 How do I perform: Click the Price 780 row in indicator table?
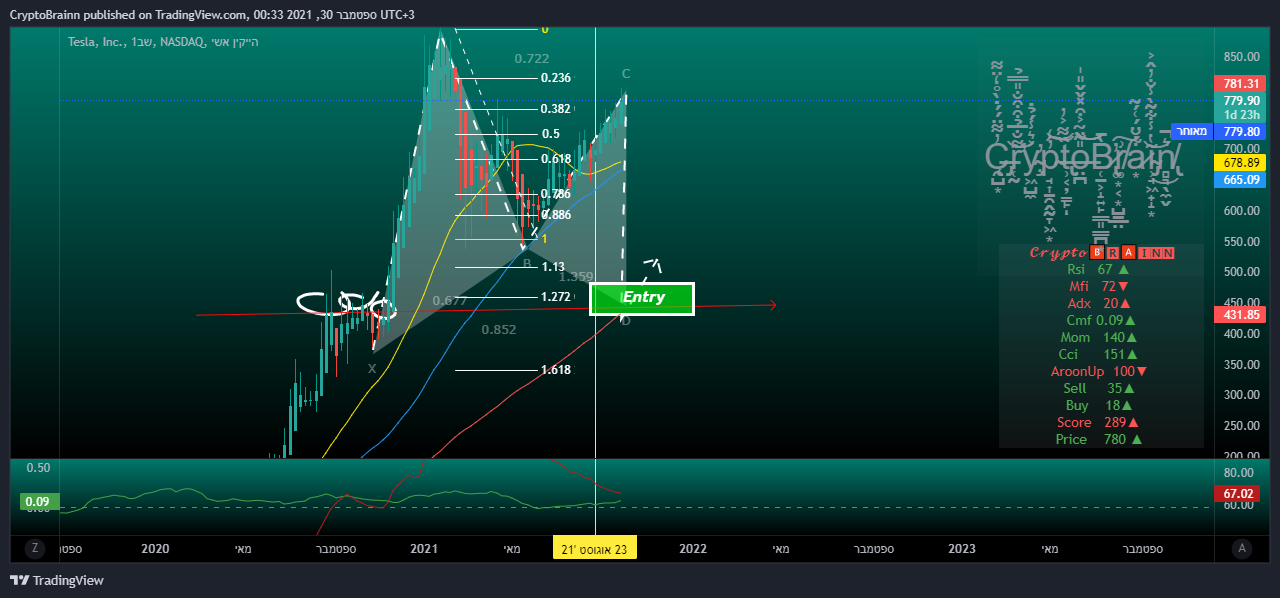(1098, 439)
